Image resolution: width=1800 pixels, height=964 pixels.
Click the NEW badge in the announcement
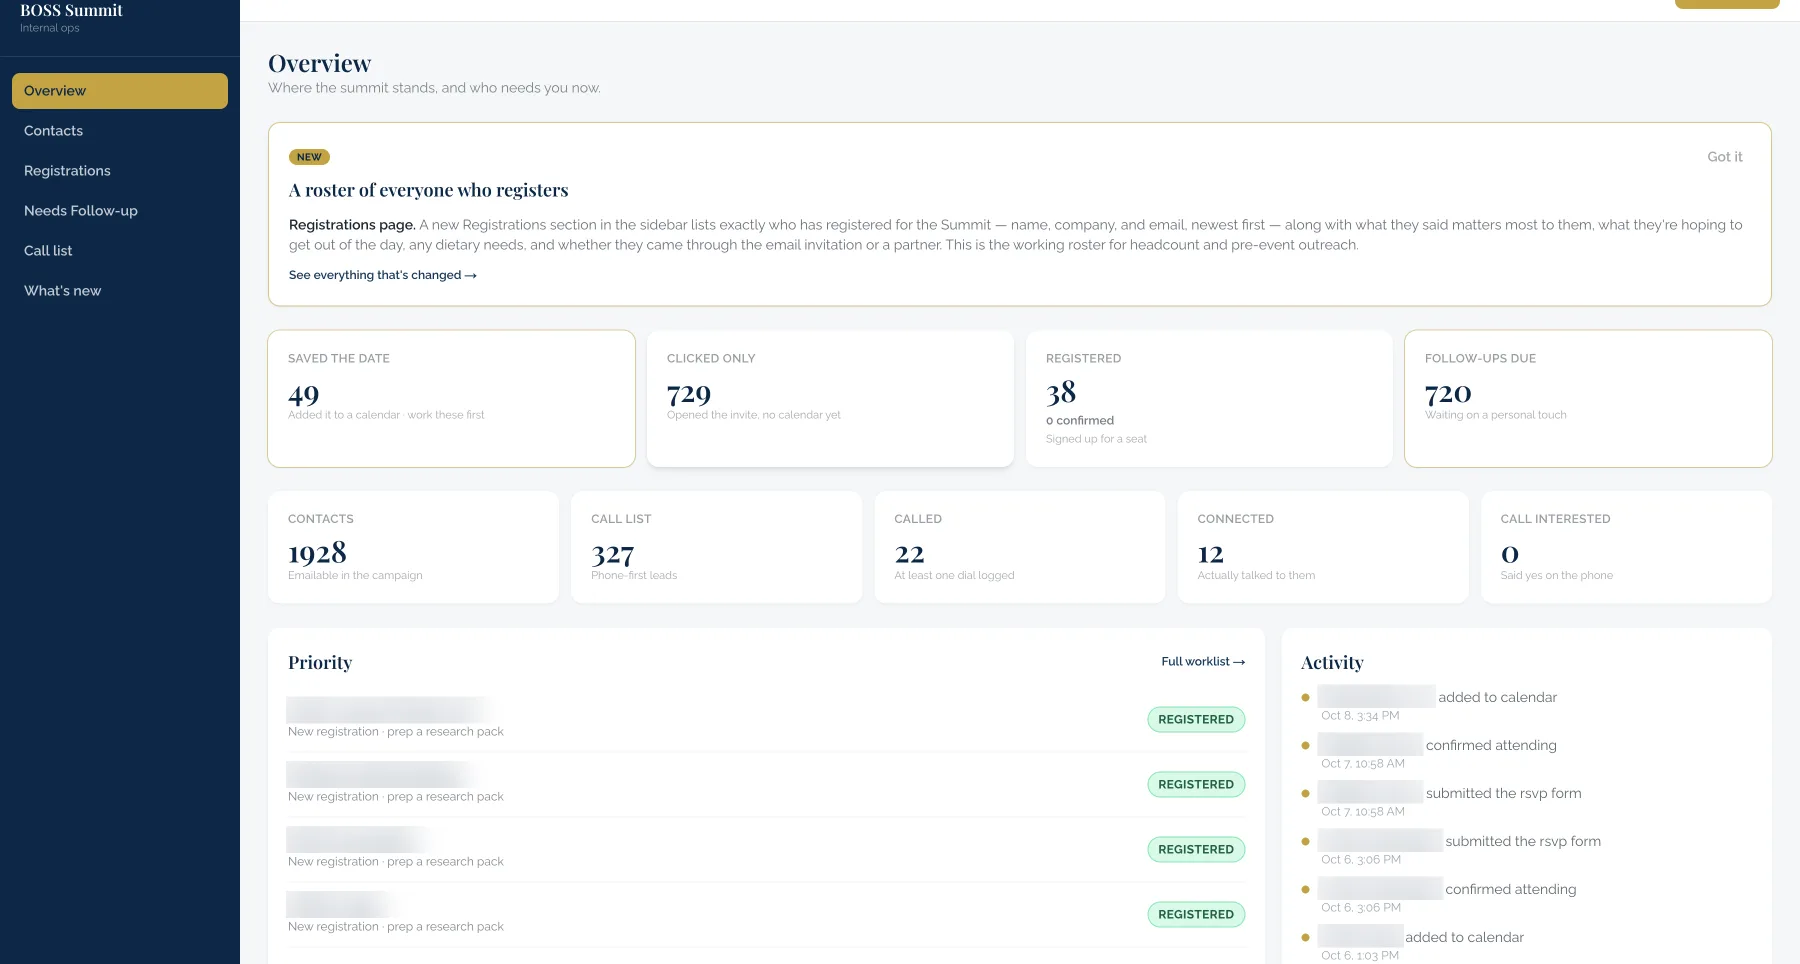tap(309, 157)
